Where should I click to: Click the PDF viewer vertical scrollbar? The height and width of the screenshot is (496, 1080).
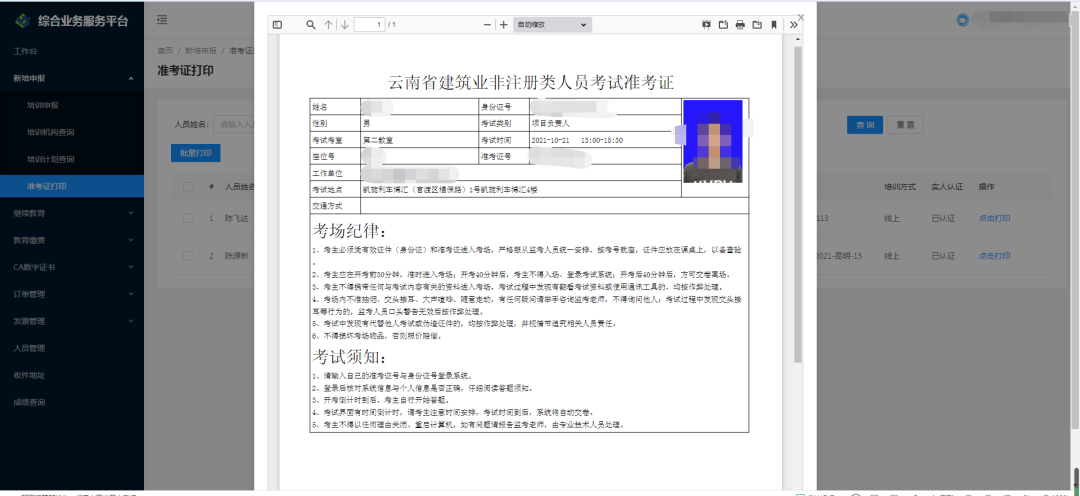tap(797, 200)
